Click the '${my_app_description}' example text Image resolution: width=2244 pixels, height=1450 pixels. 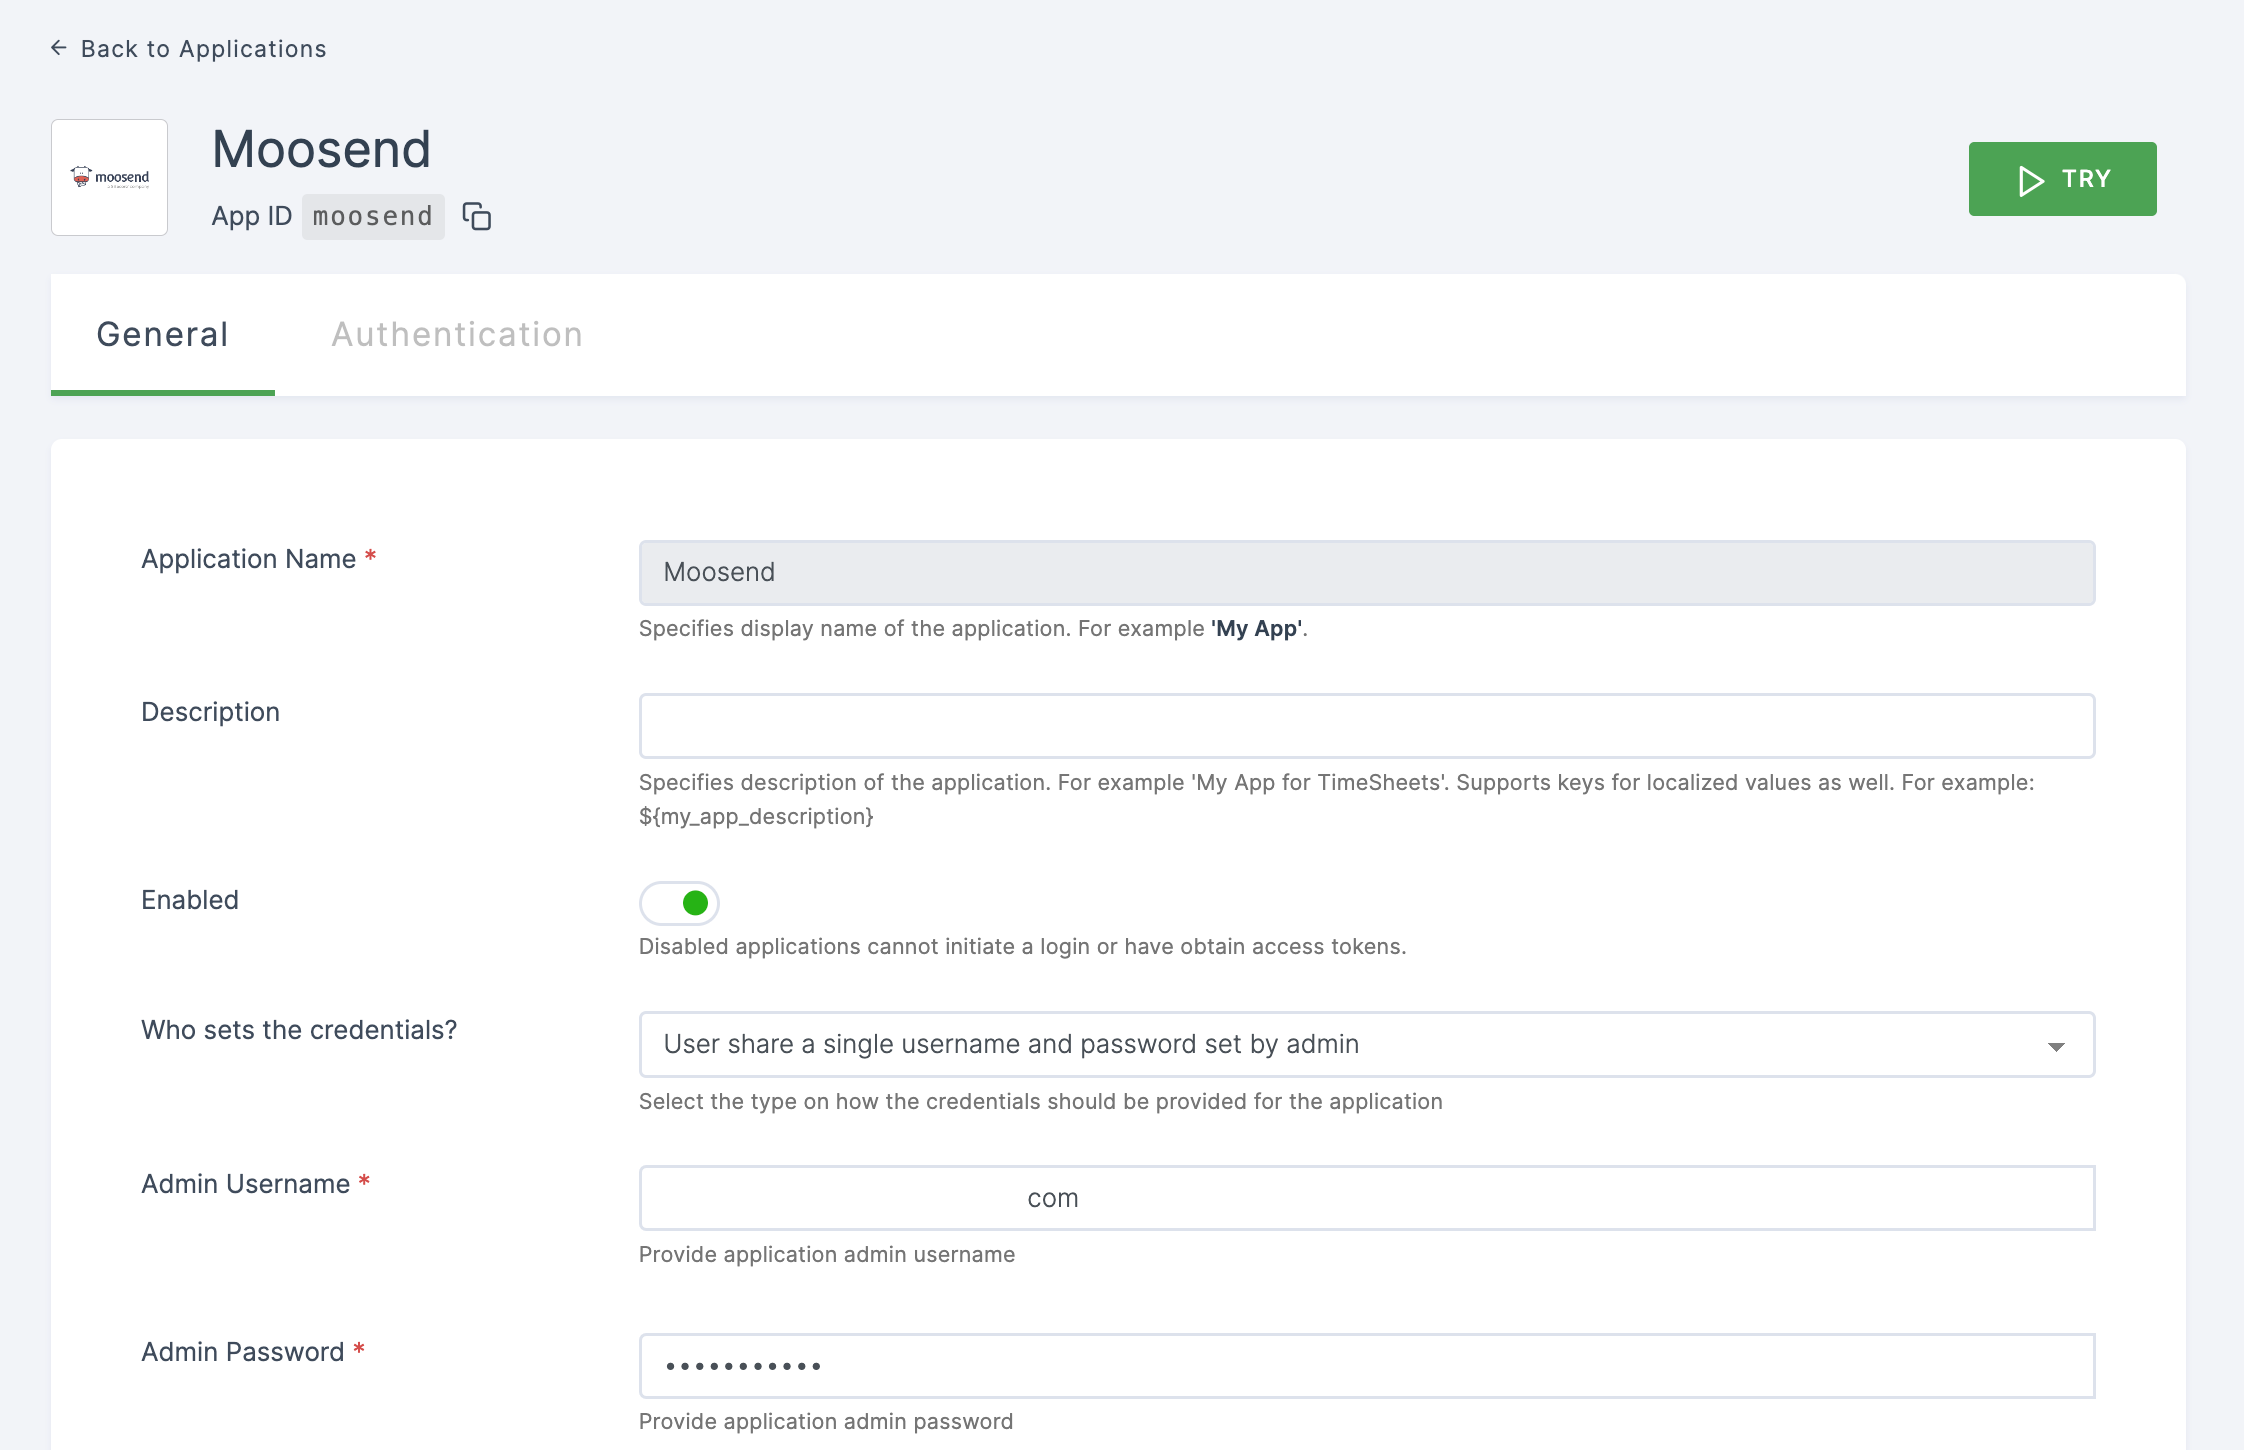[x=756, y=817]
